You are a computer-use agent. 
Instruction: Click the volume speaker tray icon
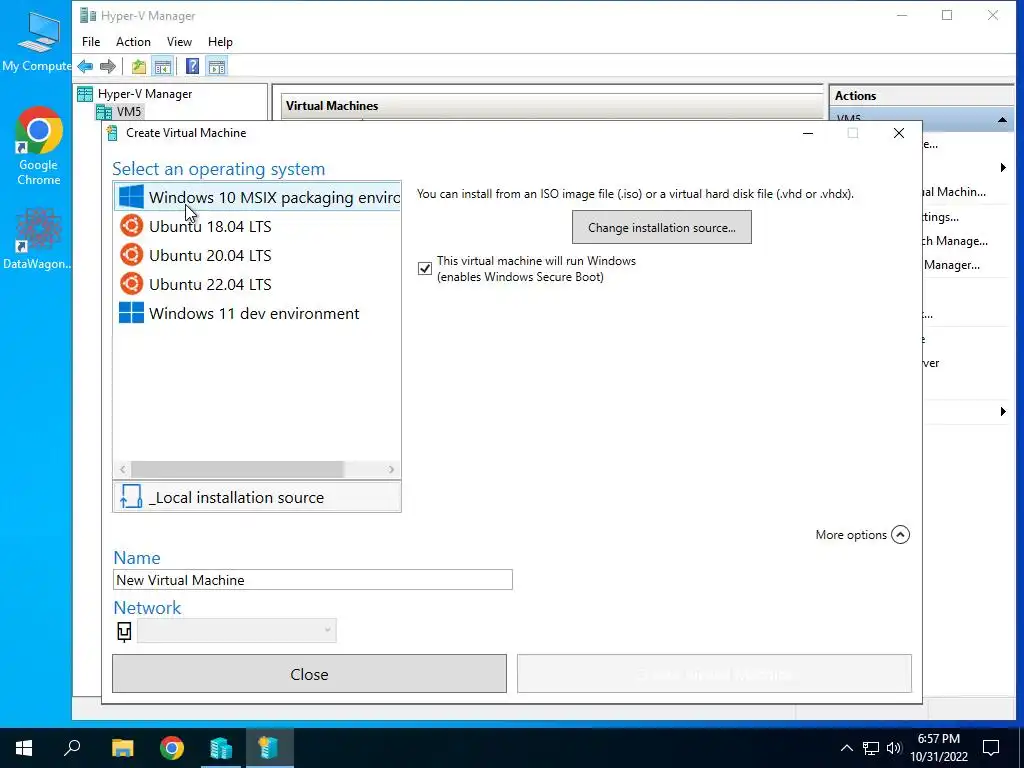pyautogui.click(x=894, y=748)
